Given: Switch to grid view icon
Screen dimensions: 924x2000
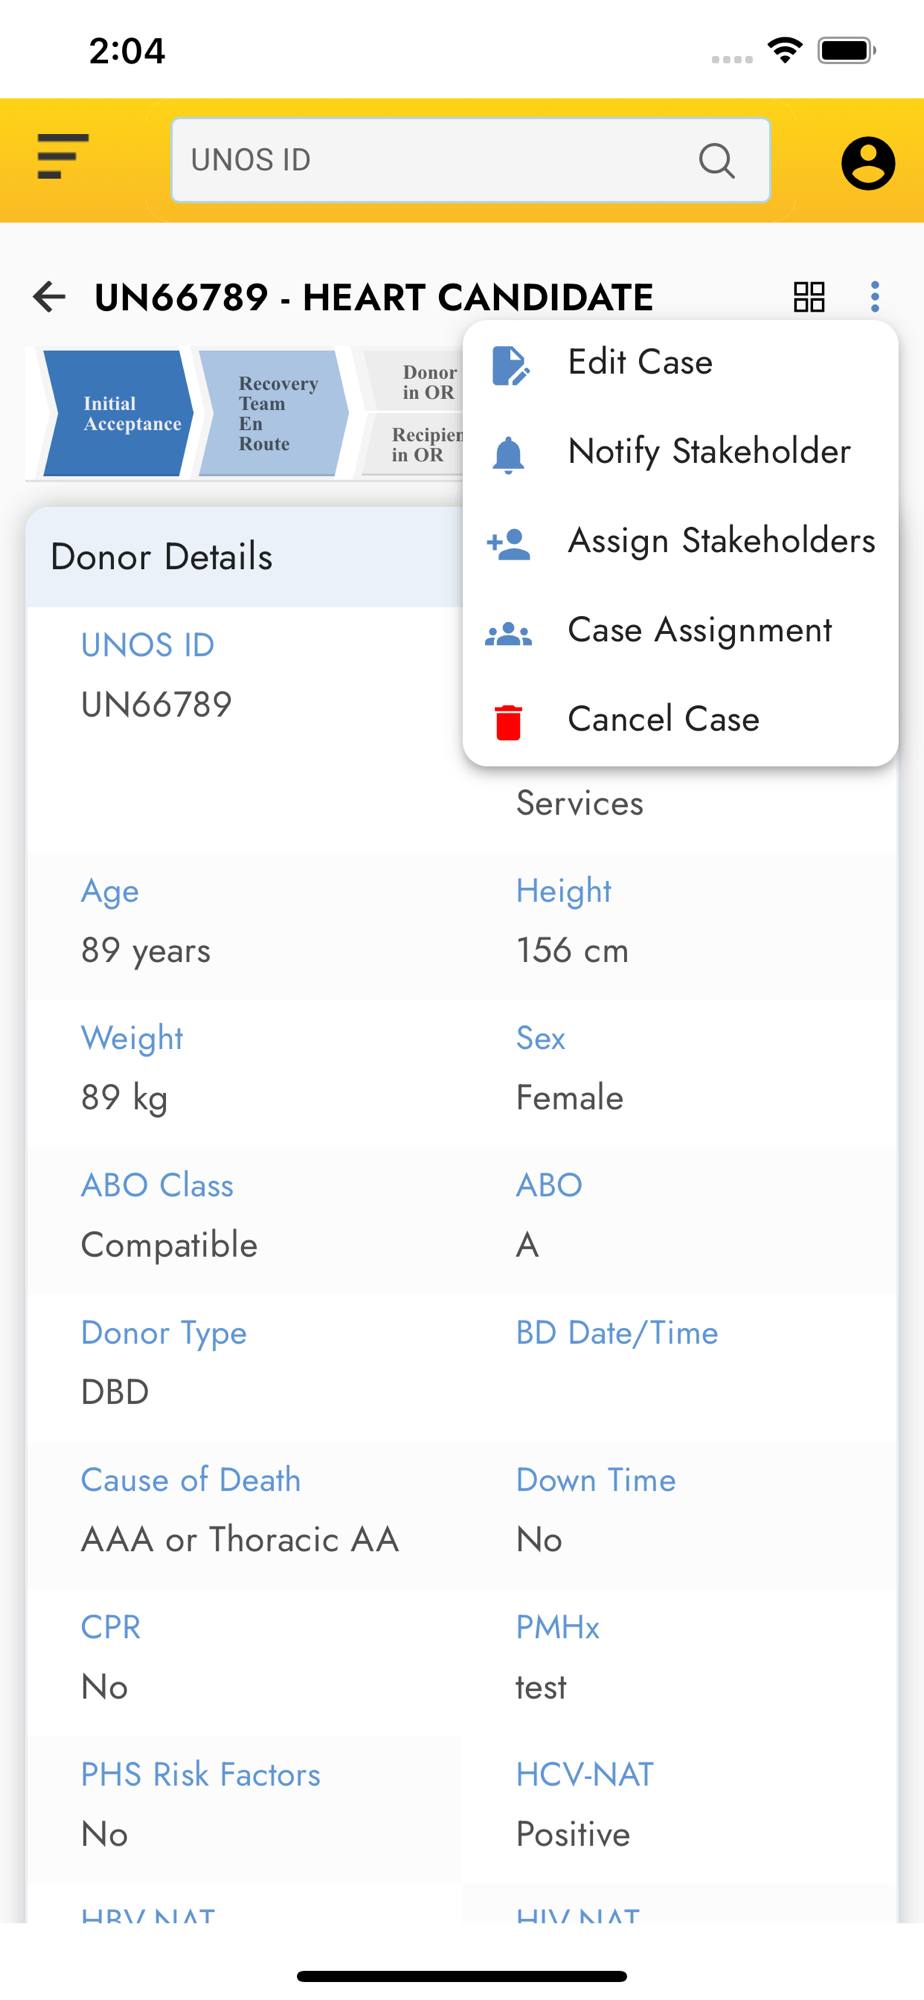Looking at the screenshot, I should [x=808, y=297].
